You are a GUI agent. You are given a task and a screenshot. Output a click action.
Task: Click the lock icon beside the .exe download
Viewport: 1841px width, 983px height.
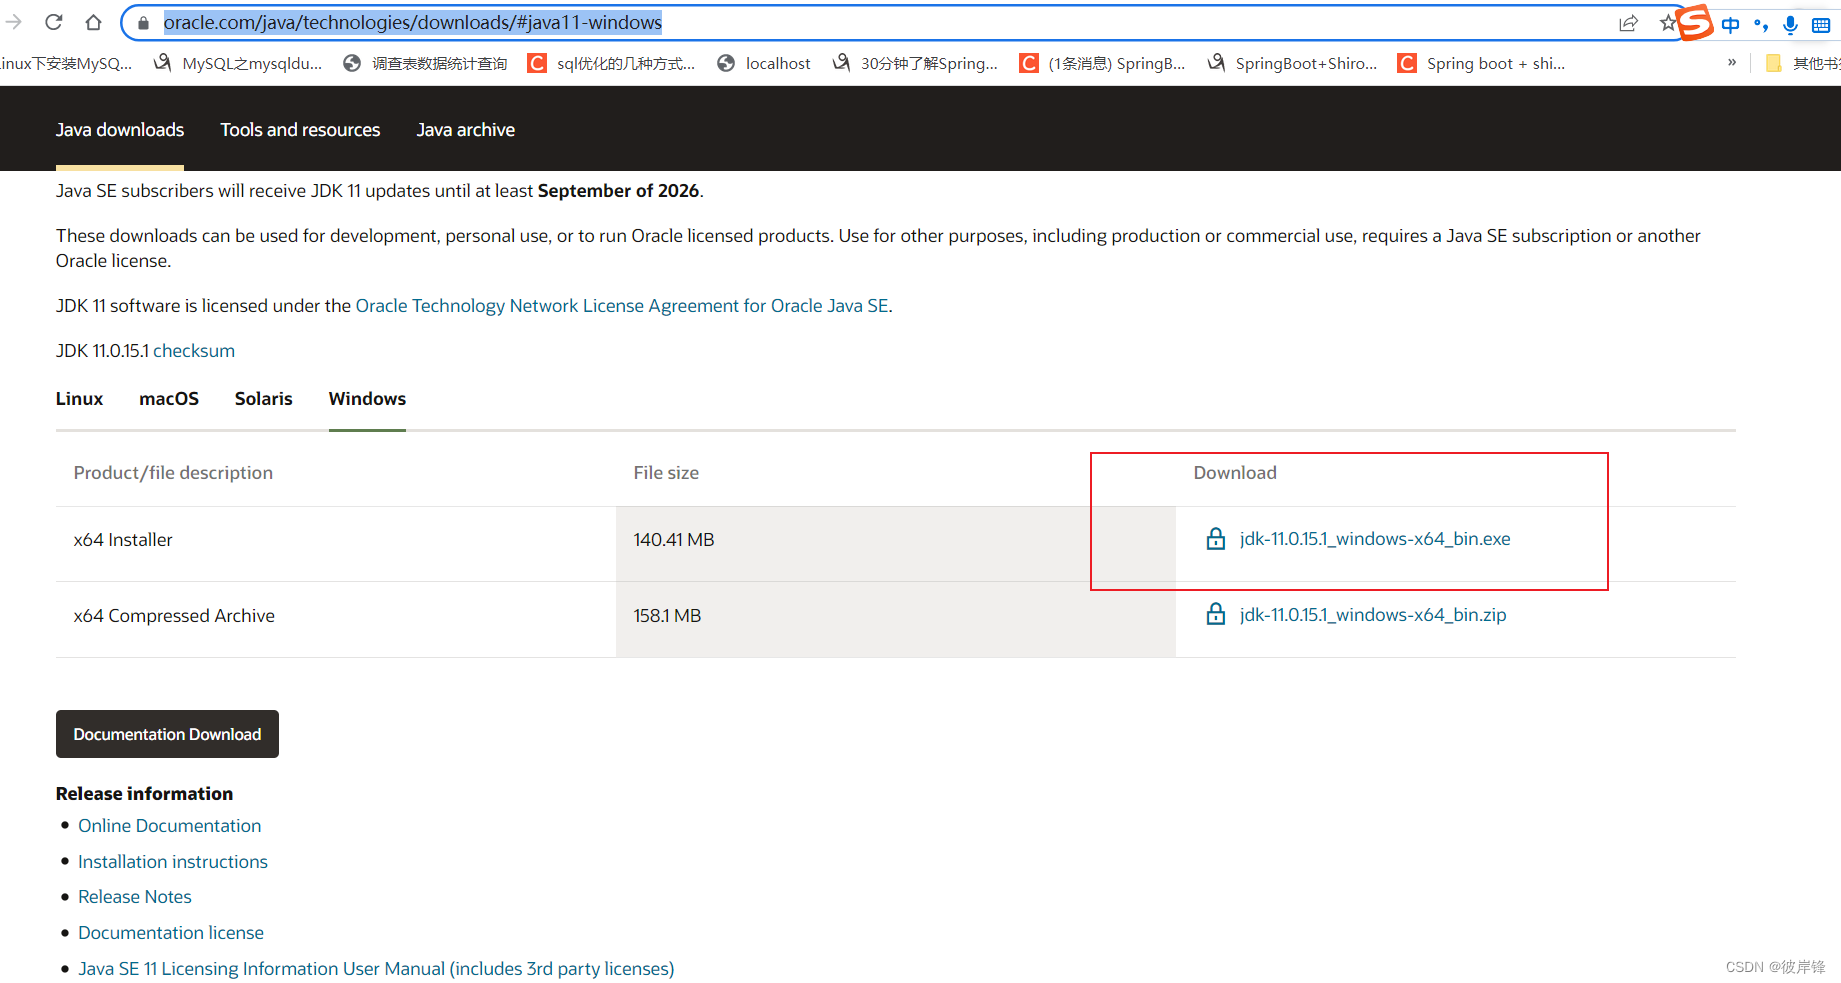click(1216, 539)
